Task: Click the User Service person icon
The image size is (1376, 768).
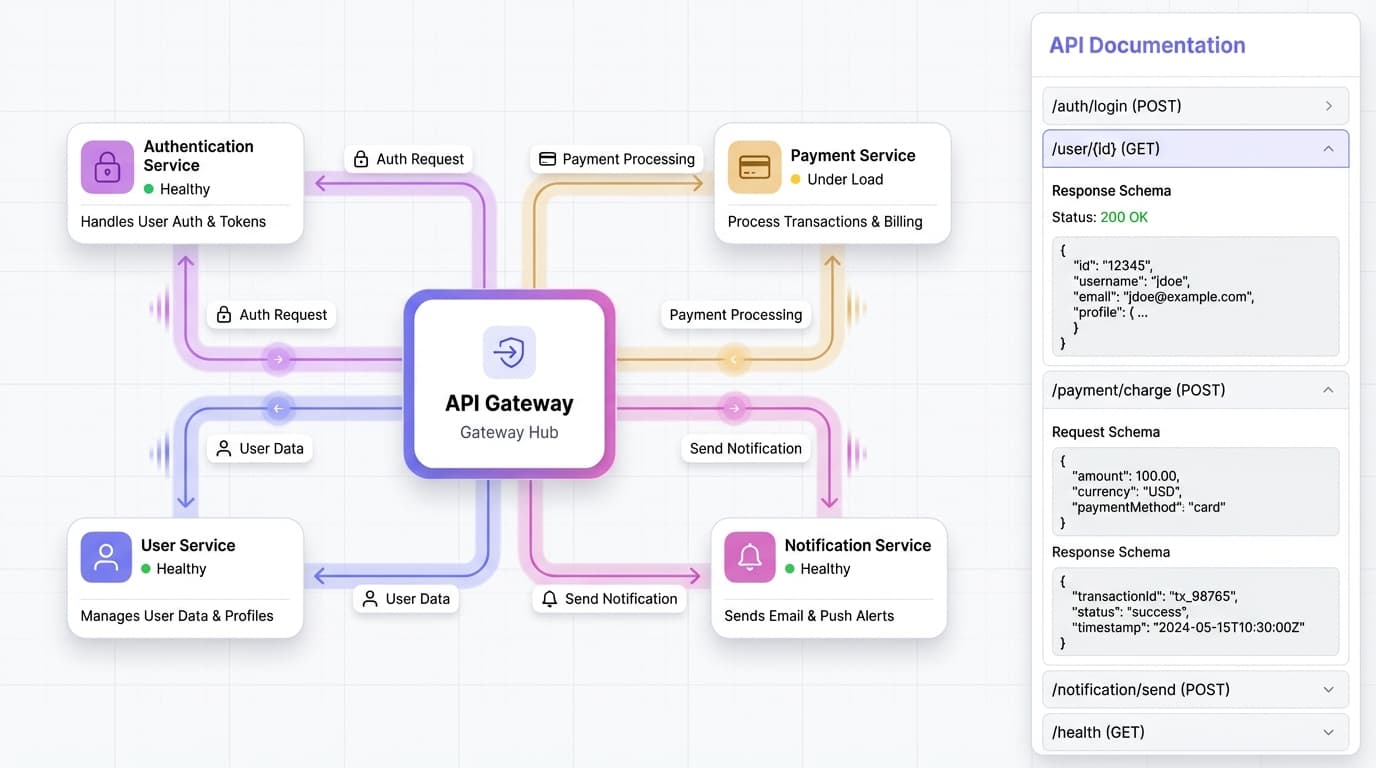Action: 106,557
